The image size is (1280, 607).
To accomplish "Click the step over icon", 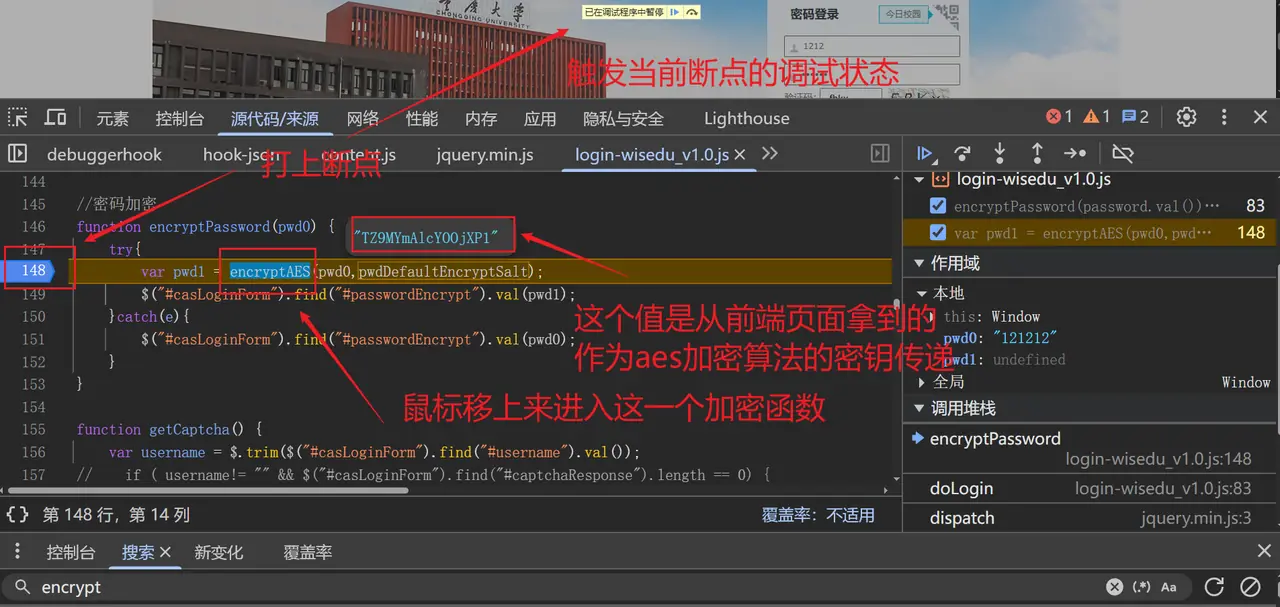I will point(962,153).
